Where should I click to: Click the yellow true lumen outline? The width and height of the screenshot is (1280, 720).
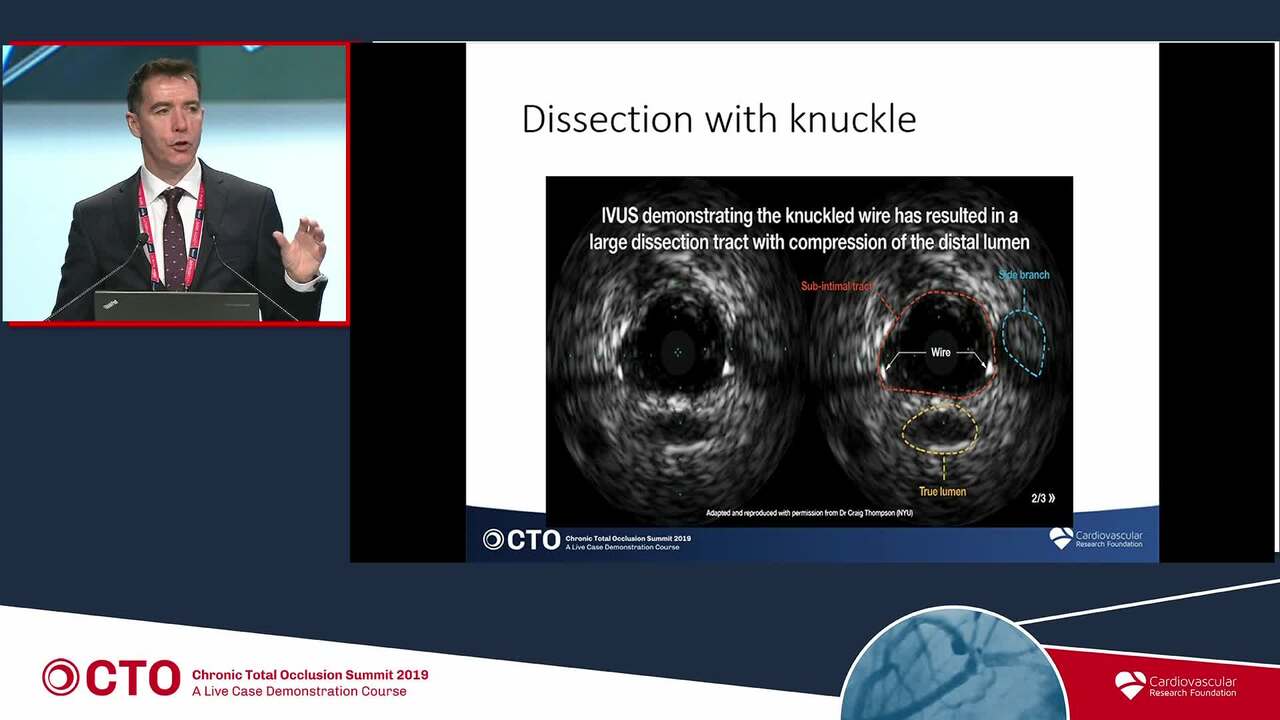pos(939,428)
